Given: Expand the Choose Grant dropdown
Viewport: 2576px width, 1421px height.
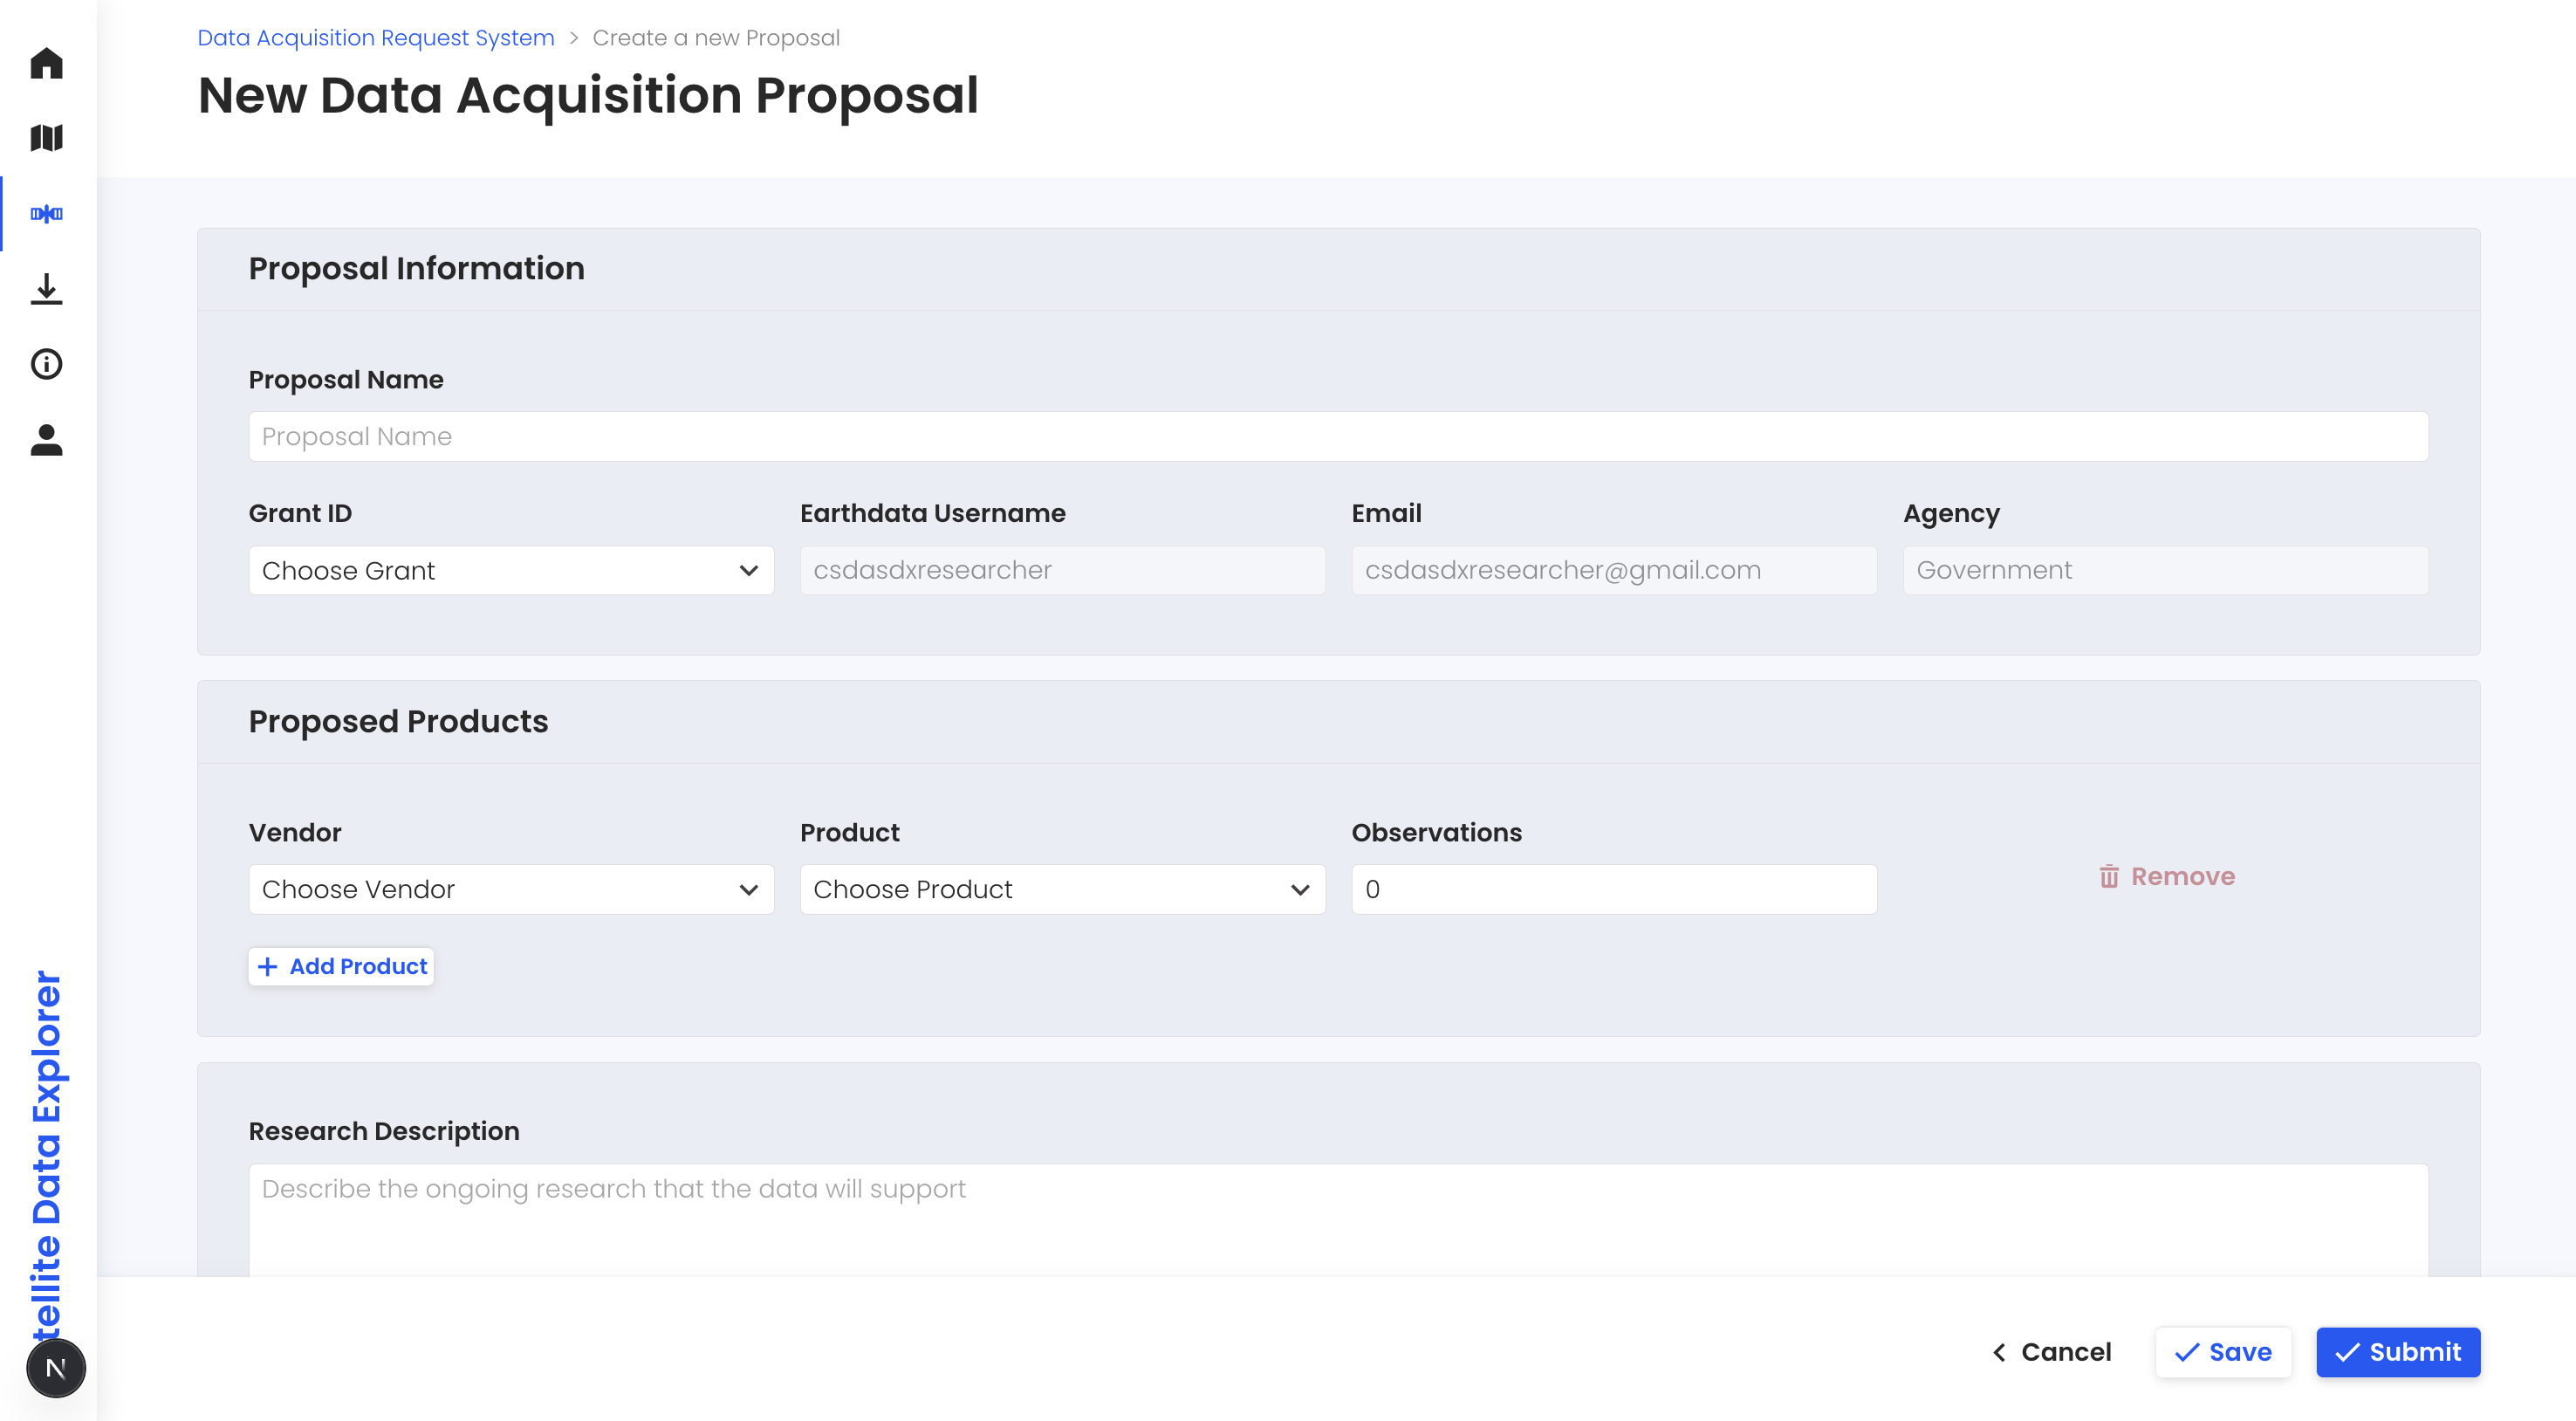Looking at the screenshot, I should point(511,570).
